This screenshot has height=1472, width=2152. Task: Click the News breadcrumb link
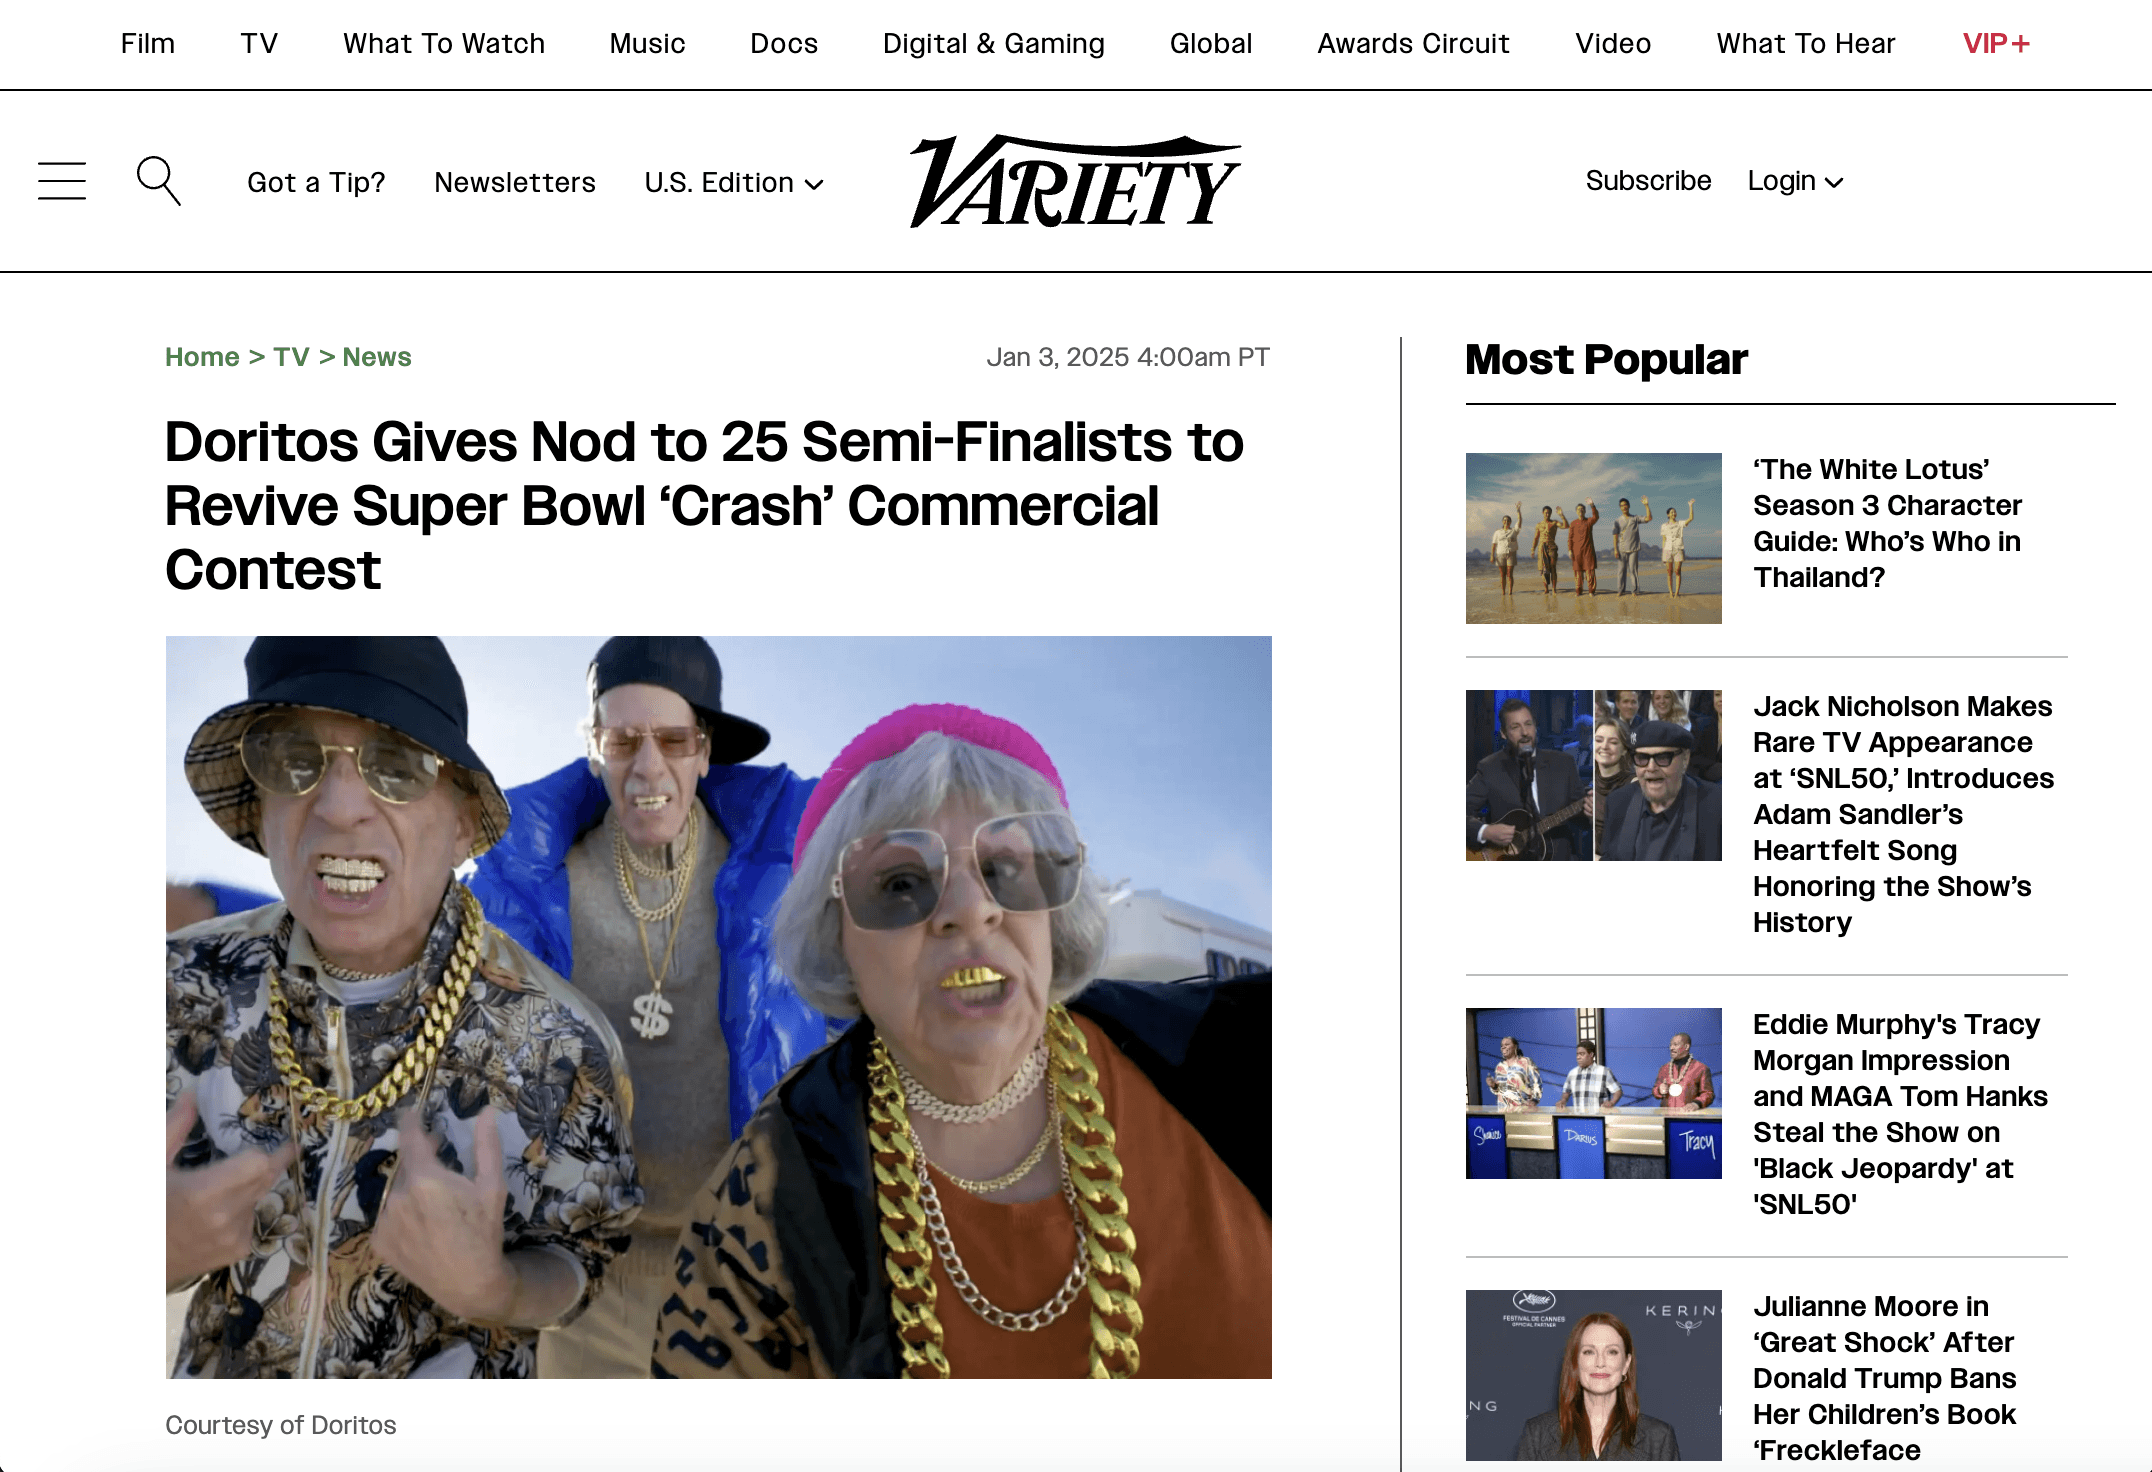(376, 357)
